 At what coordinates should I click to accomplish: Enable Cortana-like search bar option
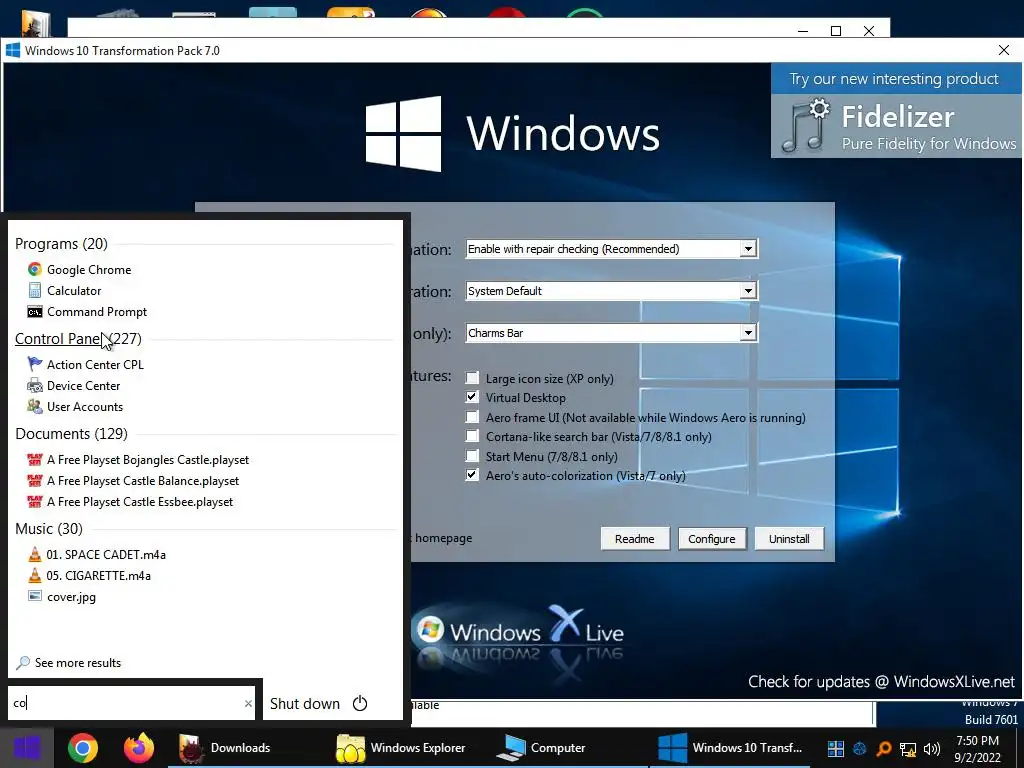click(x=472, y=436)
